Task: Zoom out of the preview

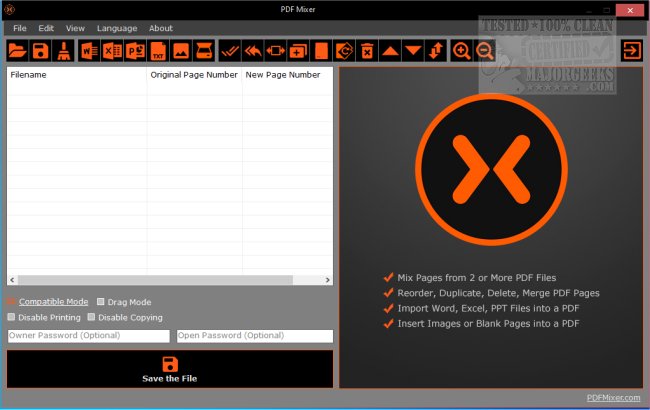Action: (484, 51)
